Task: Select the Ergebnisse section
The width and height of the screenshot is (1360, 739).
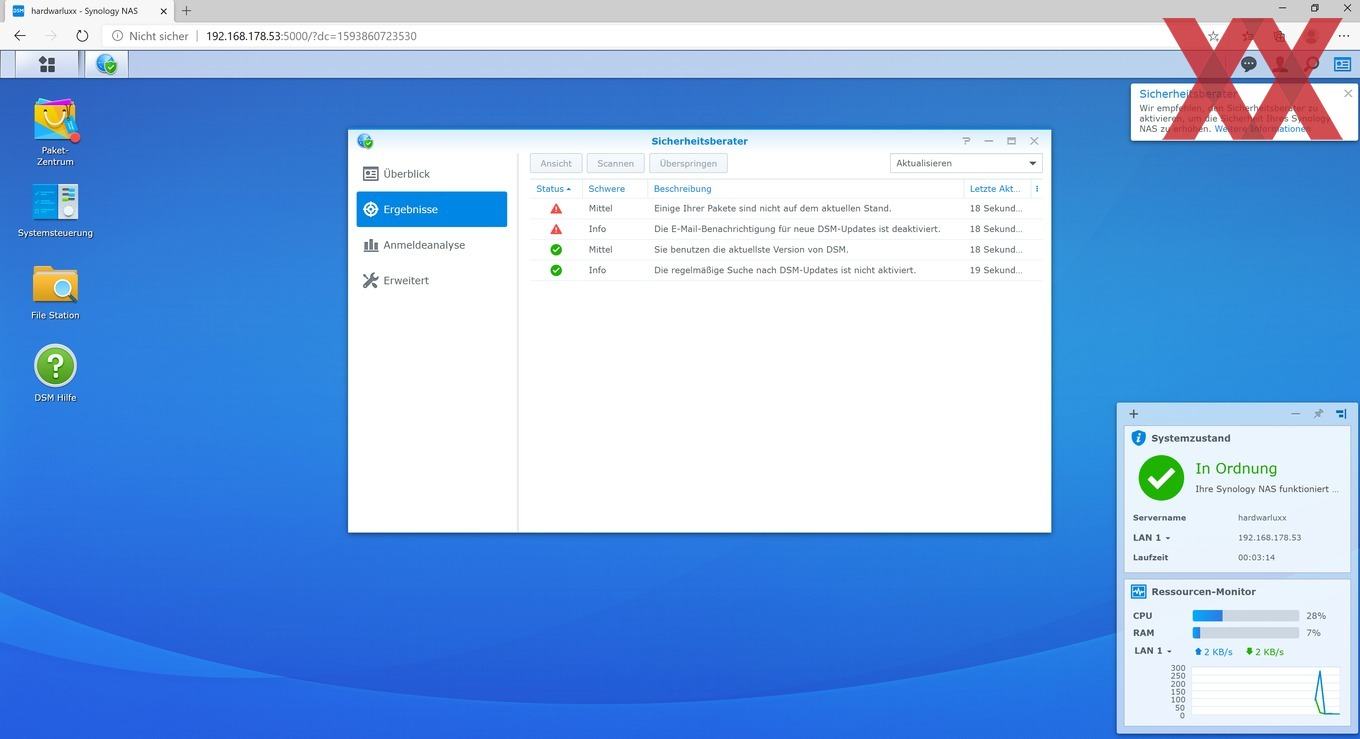Action: (x=431, y=209)
